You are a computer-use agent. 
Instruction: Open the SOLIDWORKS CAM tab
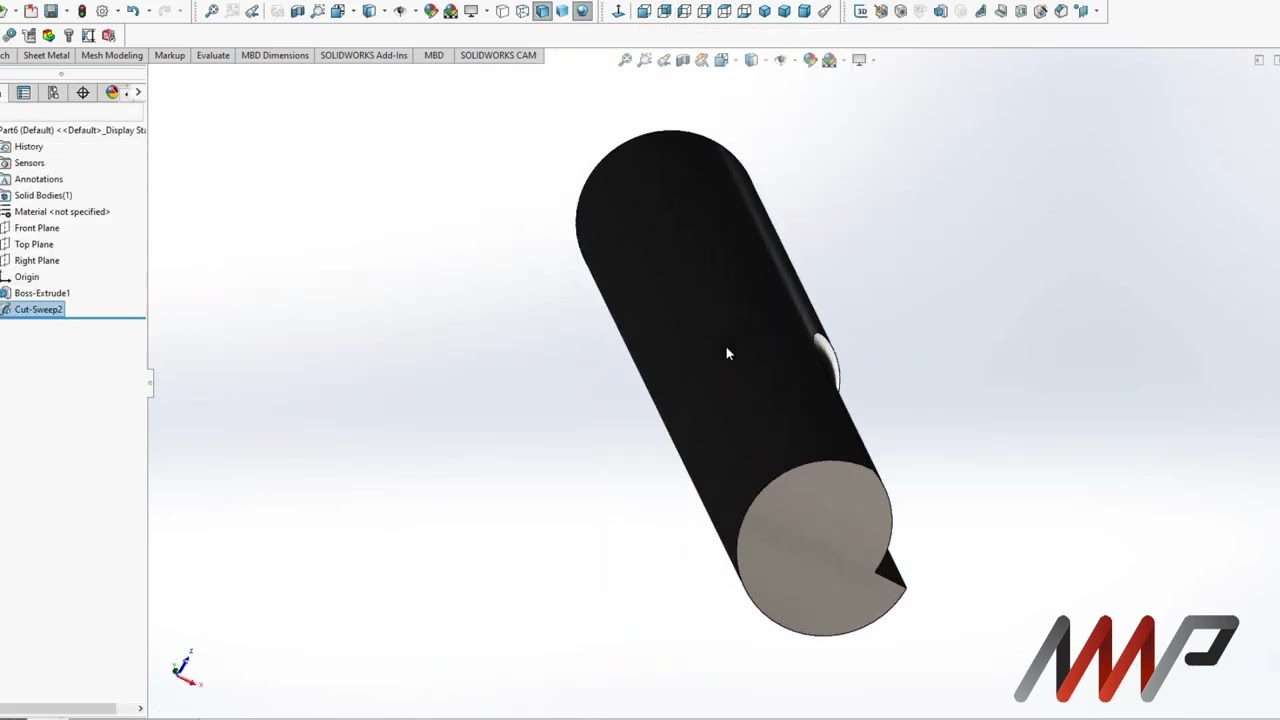tap(498, 55)
